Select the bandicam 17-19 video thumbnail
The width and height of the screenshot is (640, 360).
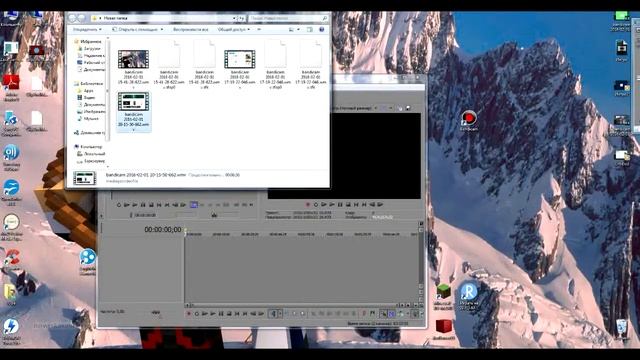(x=240, y=59)
